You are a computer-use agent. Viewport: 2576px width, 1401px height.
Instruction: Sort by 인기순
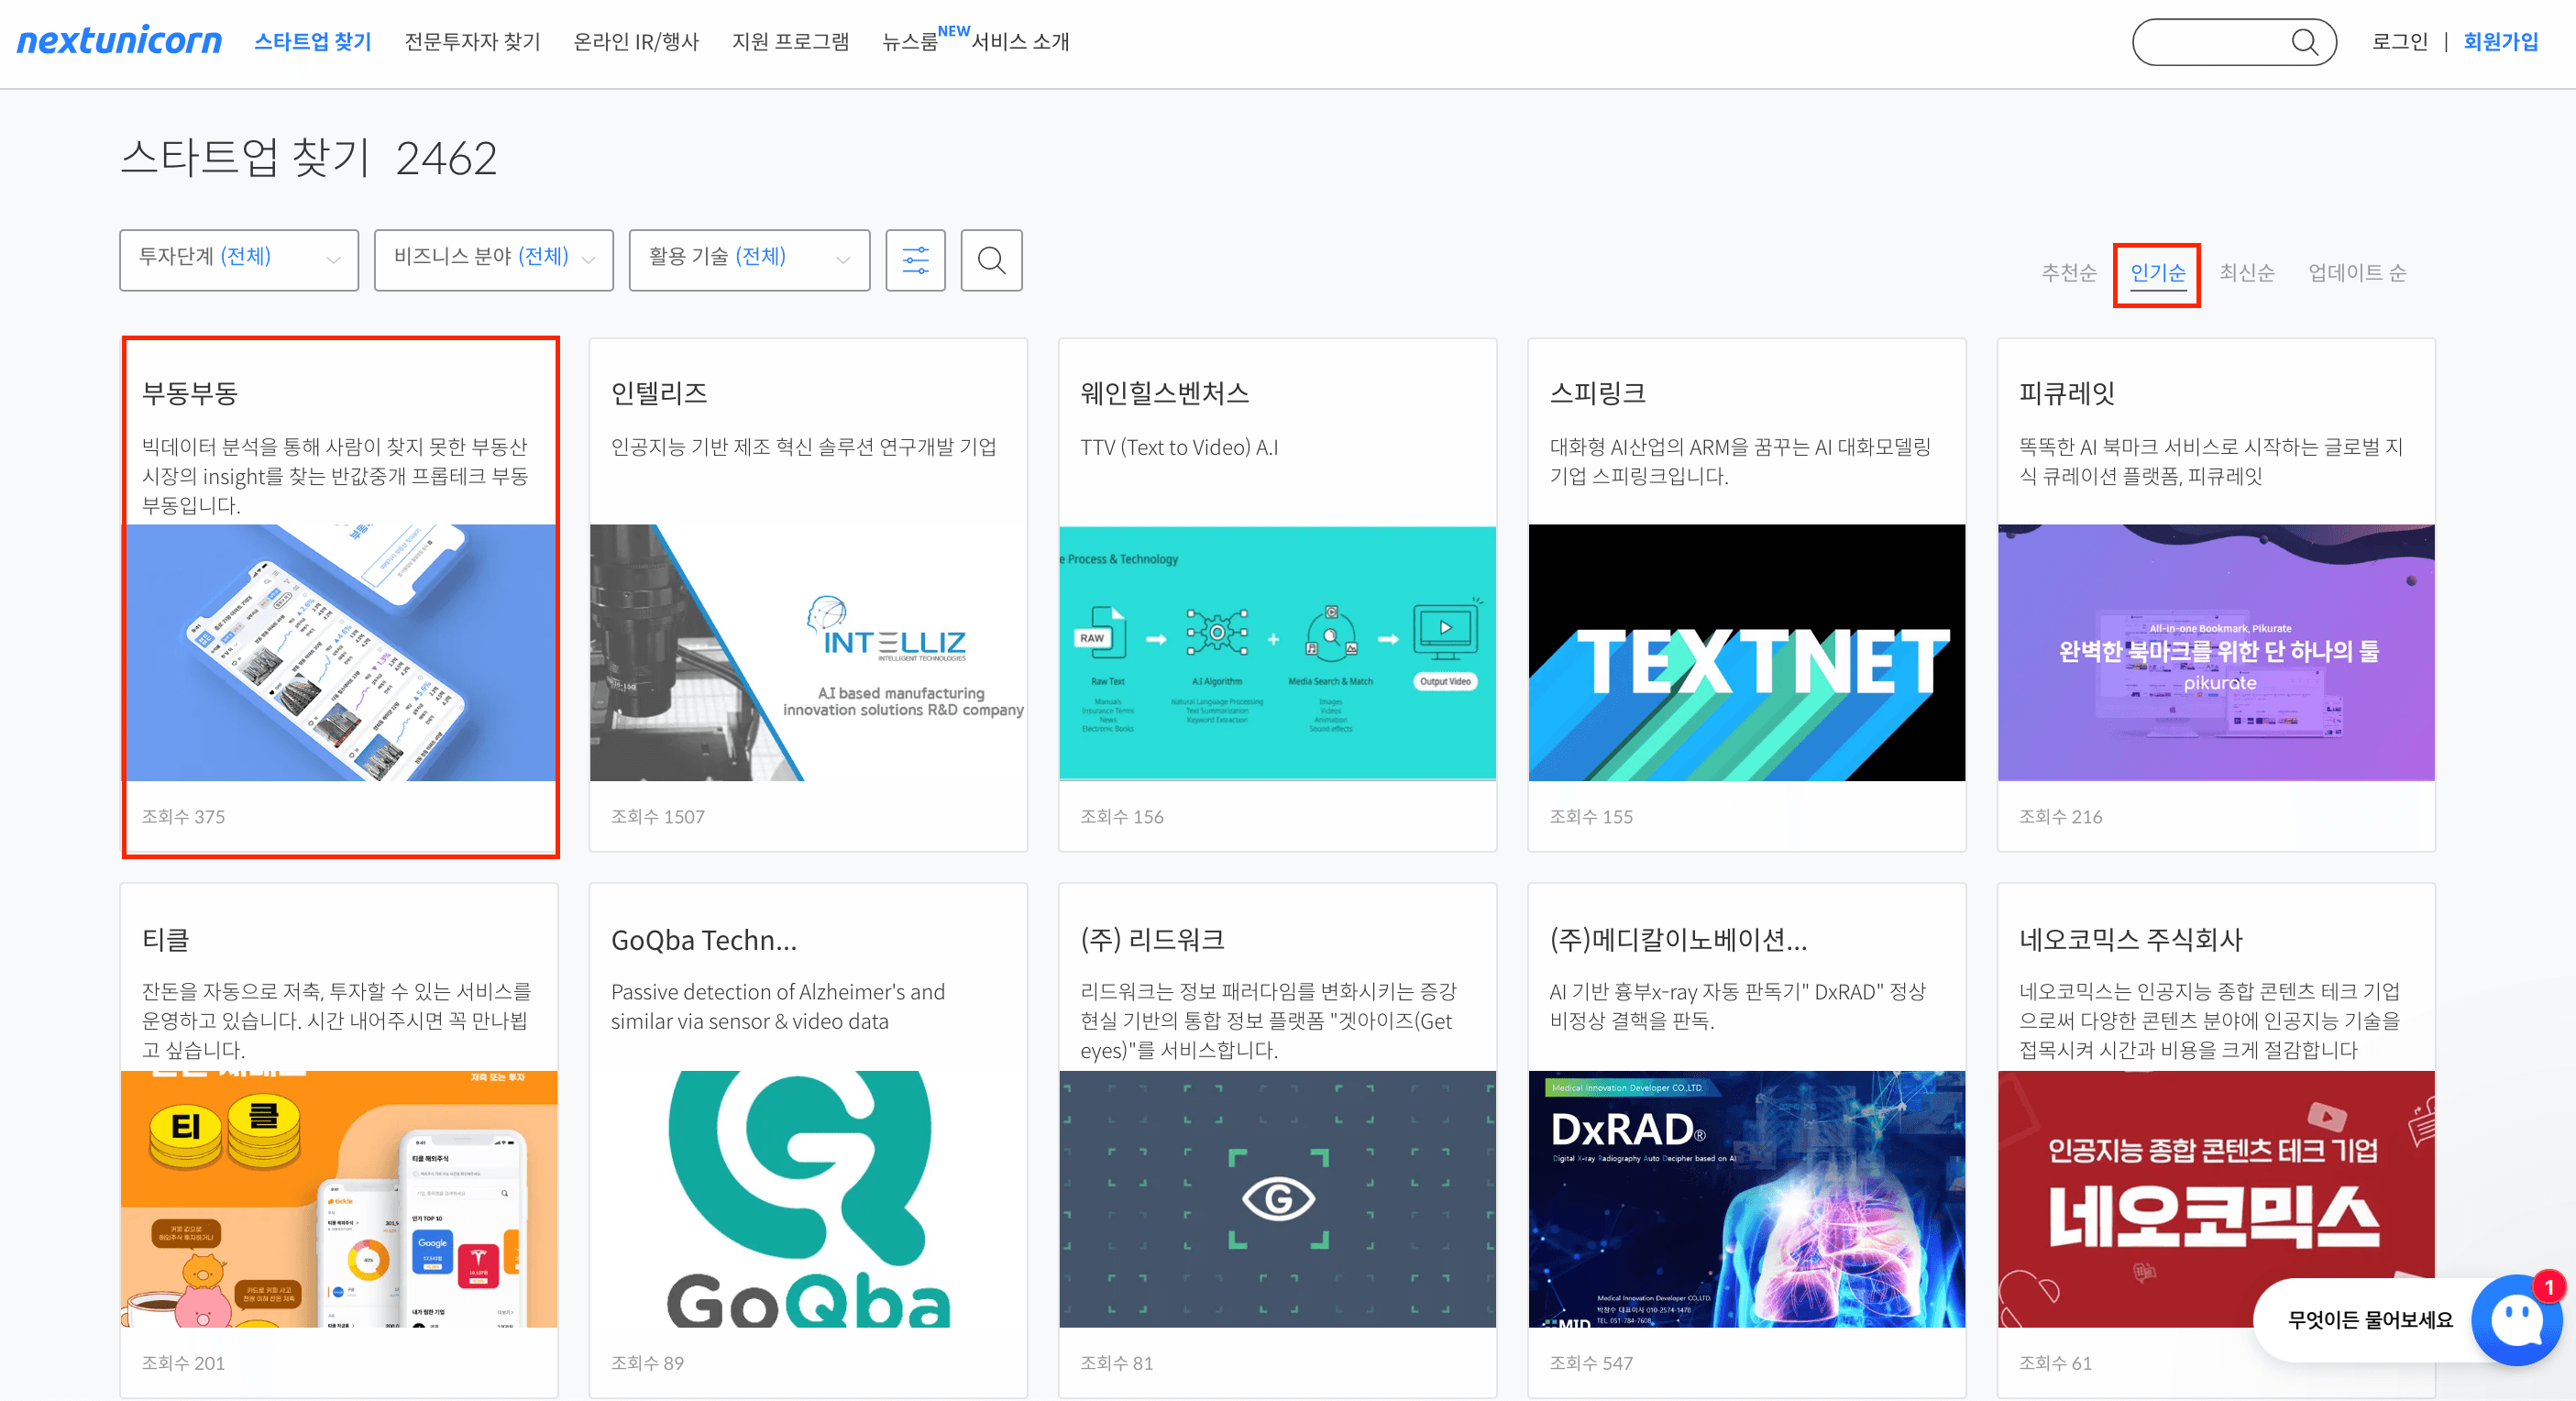(2157, 273)
